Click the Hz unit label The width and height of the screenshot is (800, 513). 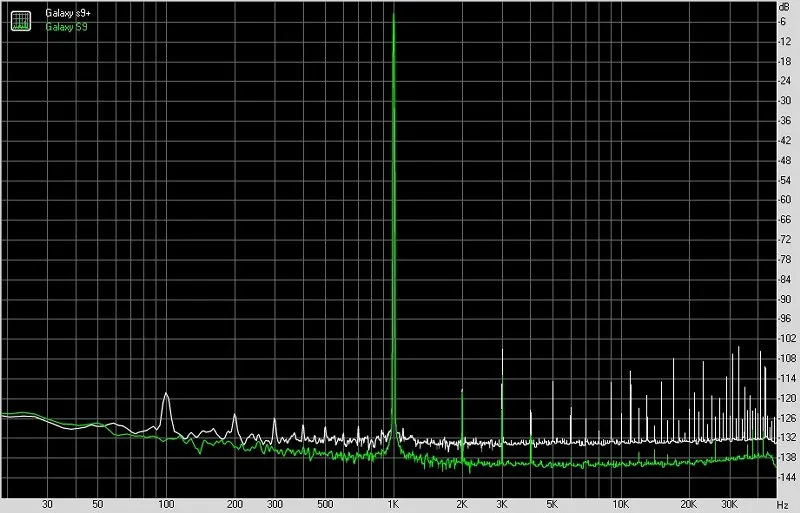pos(783,504)
